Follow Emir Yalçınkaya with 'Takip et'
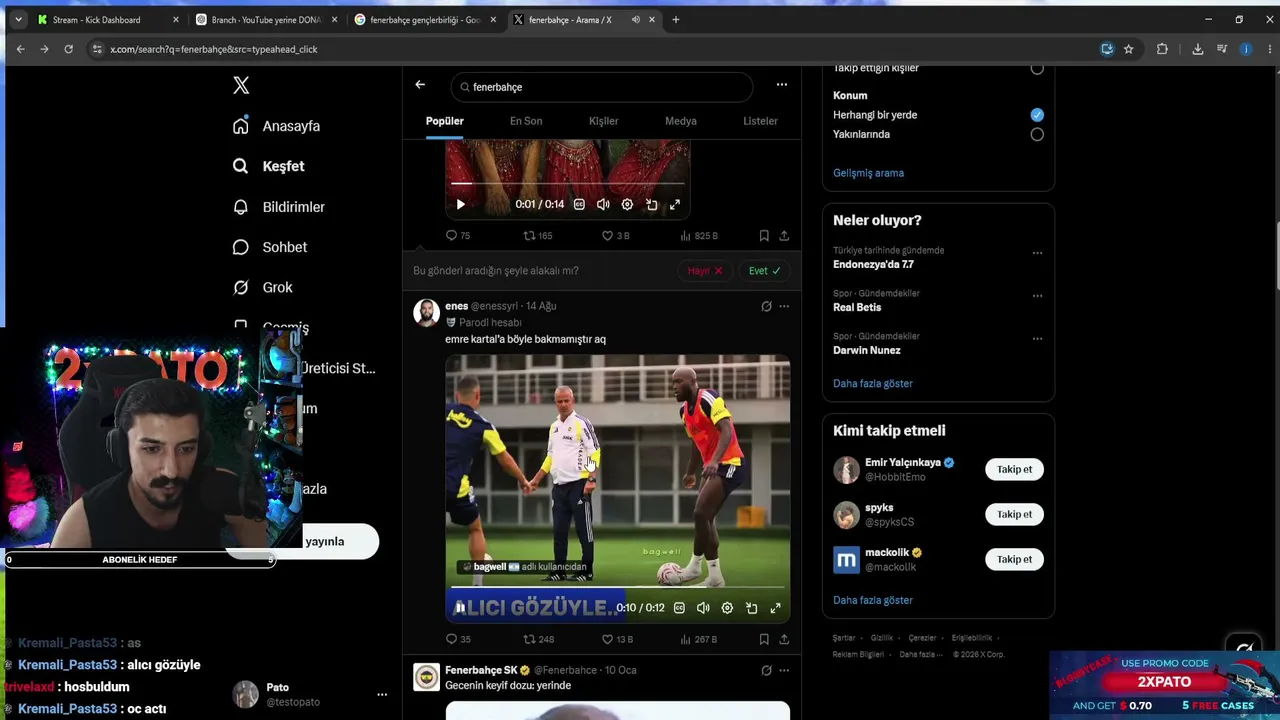The height and width of the screenshot is (720, 1280). click(1014, 469)
